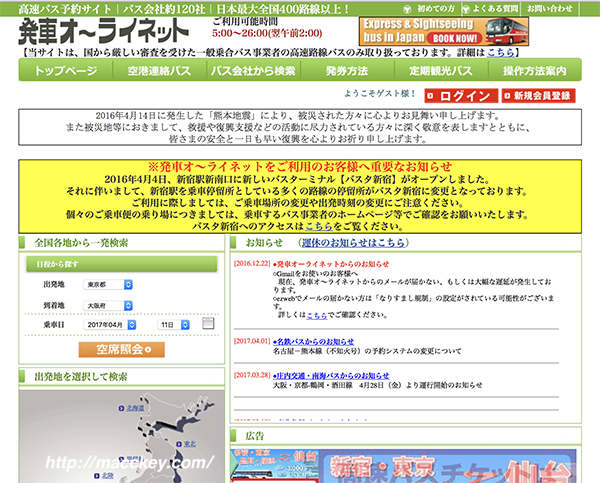Click the red ログイン button
This screenshot has height=483, width=600.
461,96
